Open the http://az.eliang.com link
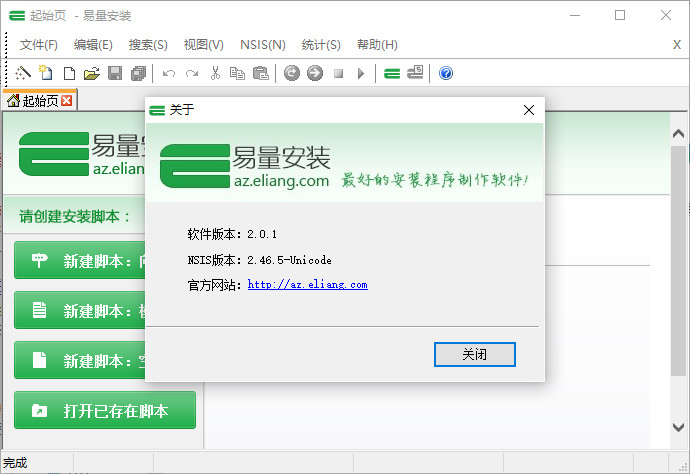Viewport: 690px width, 474px height. click(x=308, y=285)
